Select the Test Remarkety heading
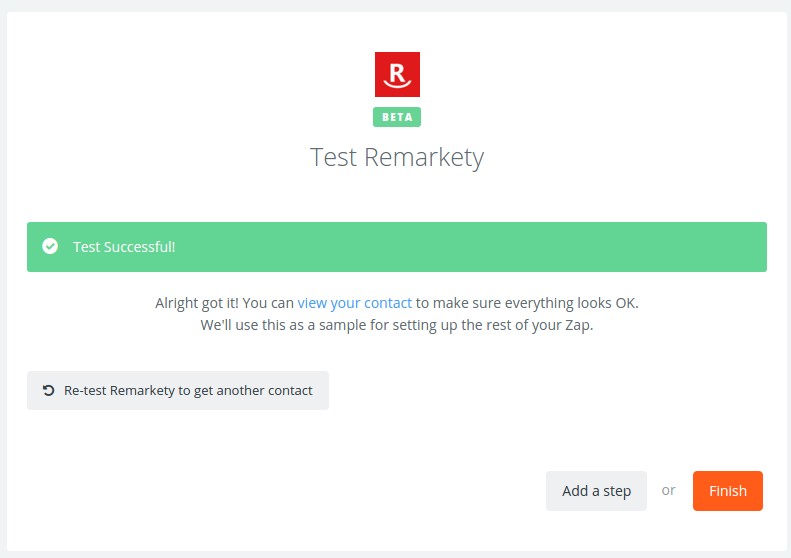The width and height of the screenshot is (791, 558). (x=397, y=157)
